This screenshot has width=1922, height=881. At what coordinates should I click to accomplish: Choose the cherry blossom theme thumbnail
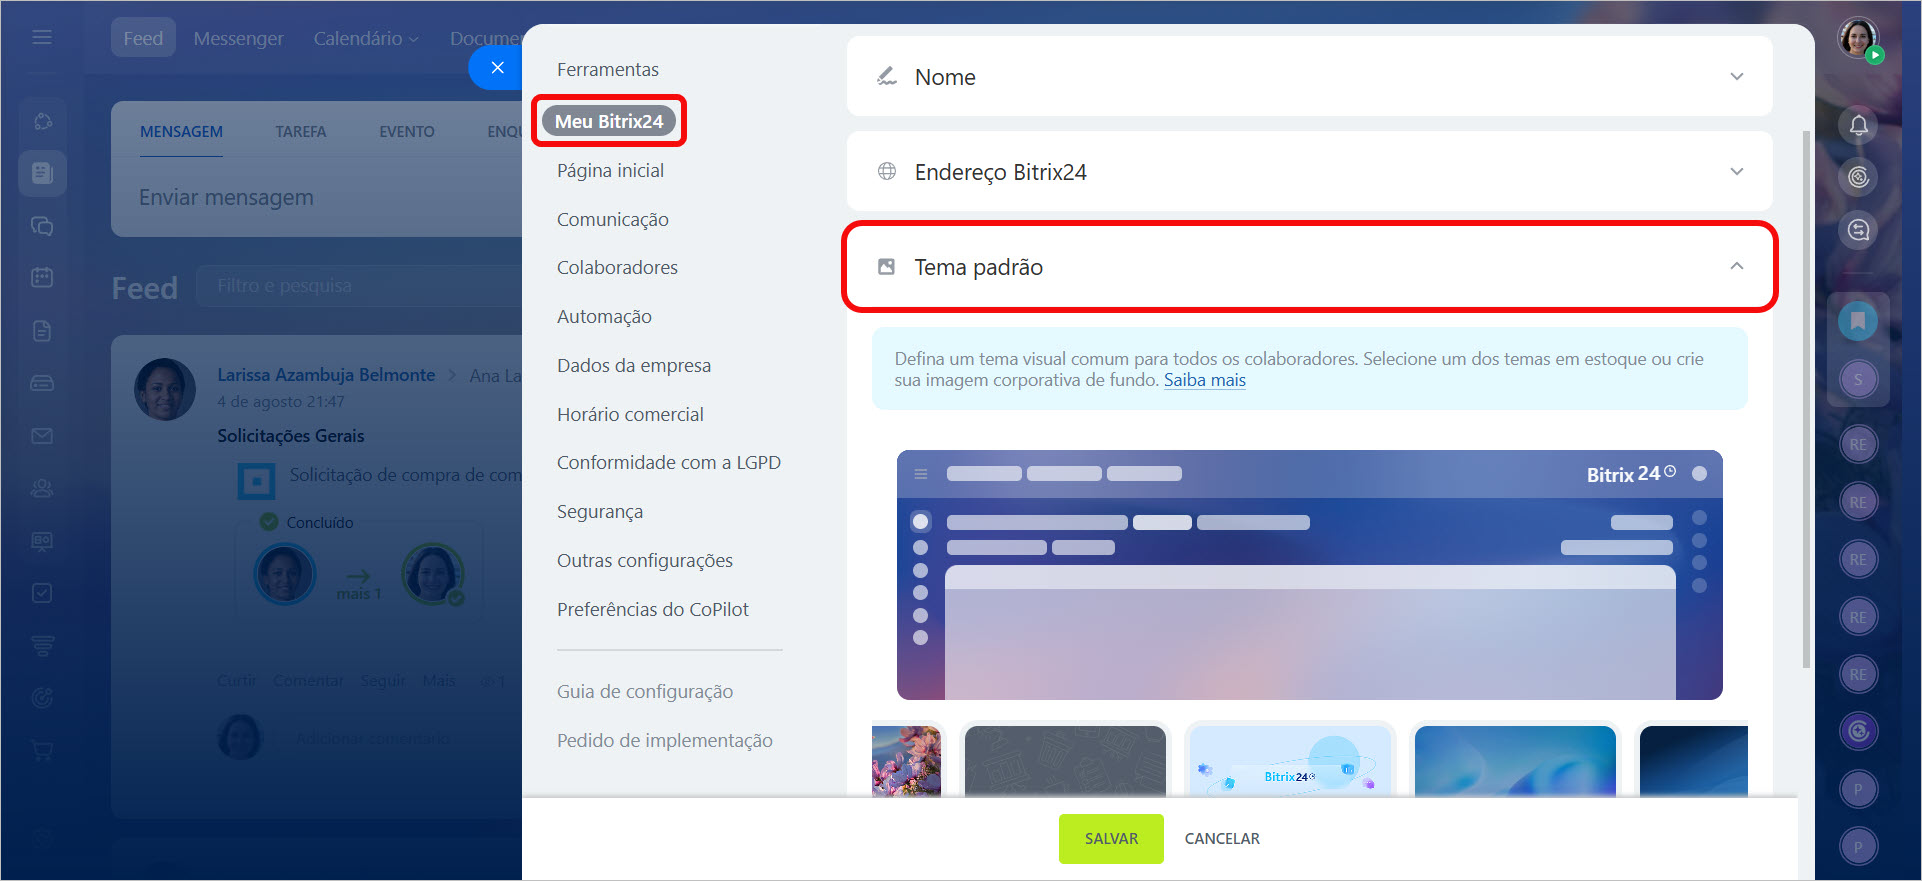tap(907, 760)
